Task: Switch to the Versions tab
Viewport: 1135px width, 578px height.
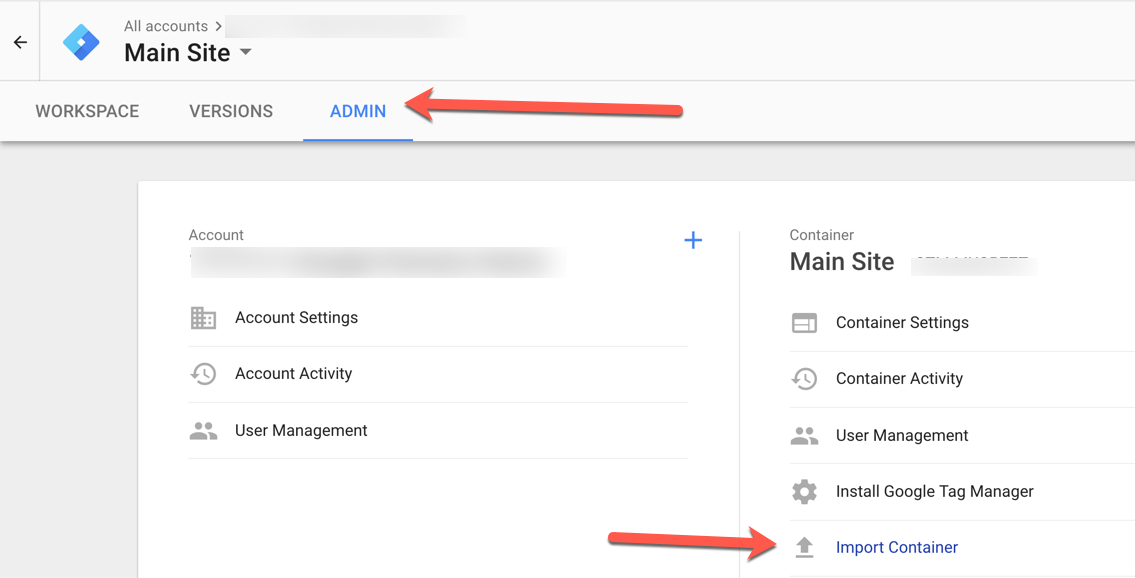Action: pyautogui.click(x=231, y=111)
